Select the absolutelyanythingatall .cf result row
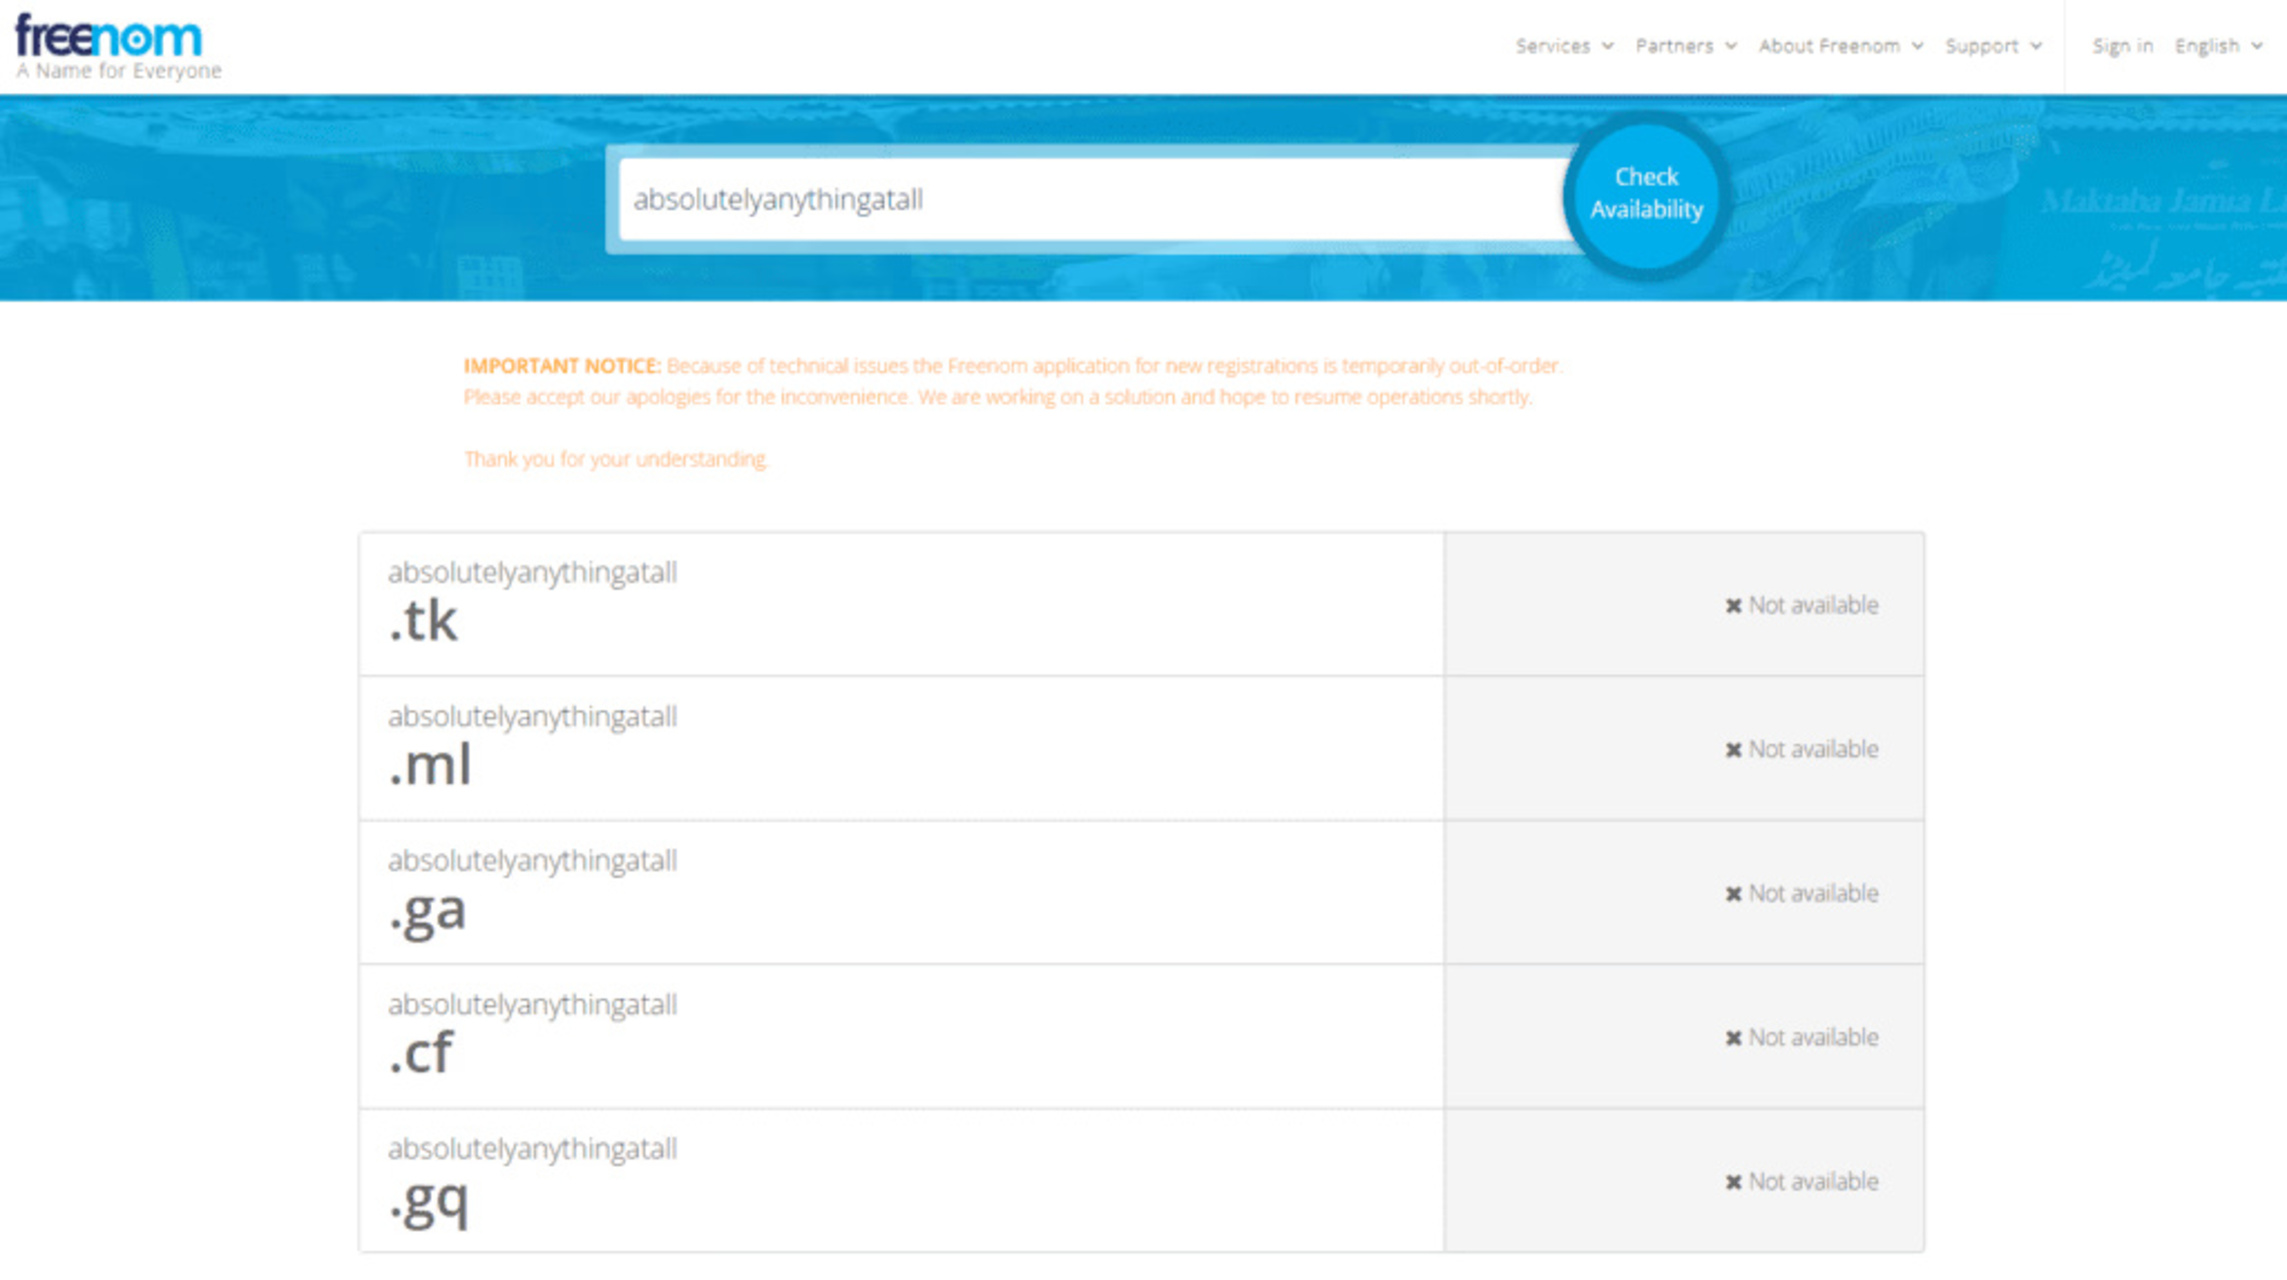 (x=1141, y=1036)
